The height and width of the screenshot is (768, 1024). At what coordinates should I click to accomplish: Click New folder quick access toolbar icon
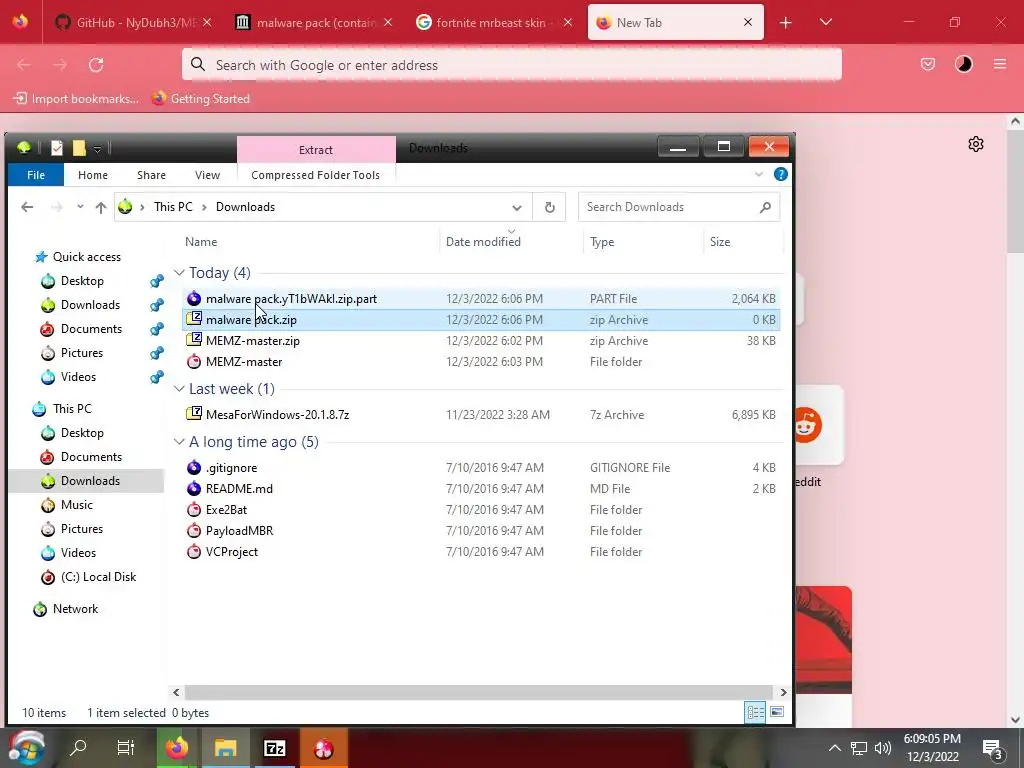(x=79, y=148)
